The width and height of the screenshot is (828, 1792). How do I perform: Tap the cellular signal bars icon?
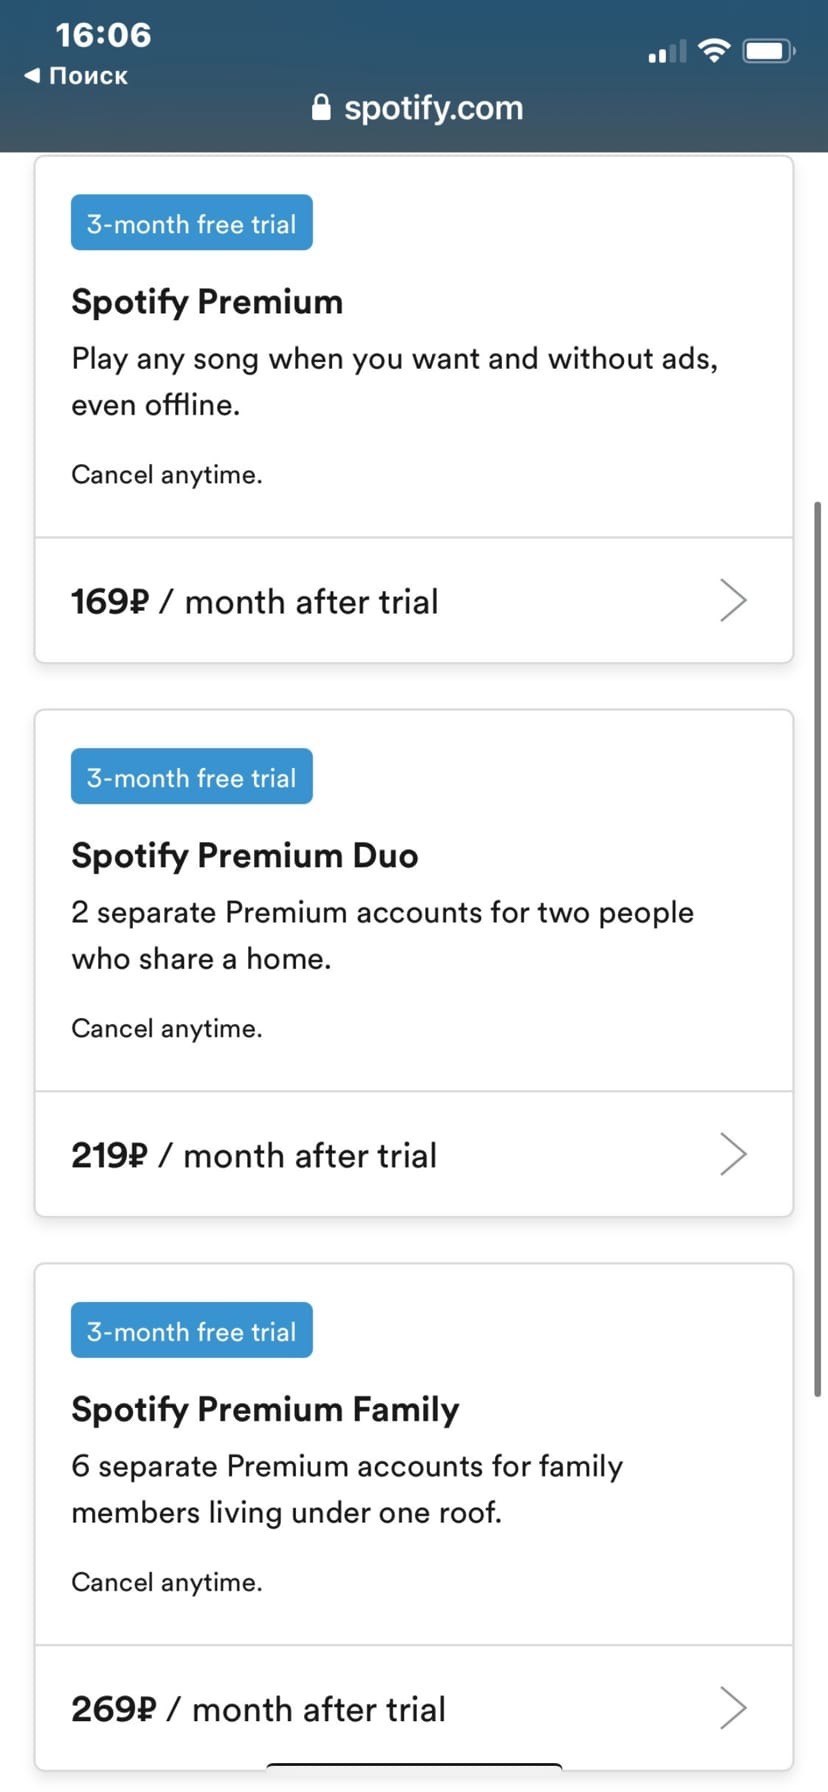(667, 52)
